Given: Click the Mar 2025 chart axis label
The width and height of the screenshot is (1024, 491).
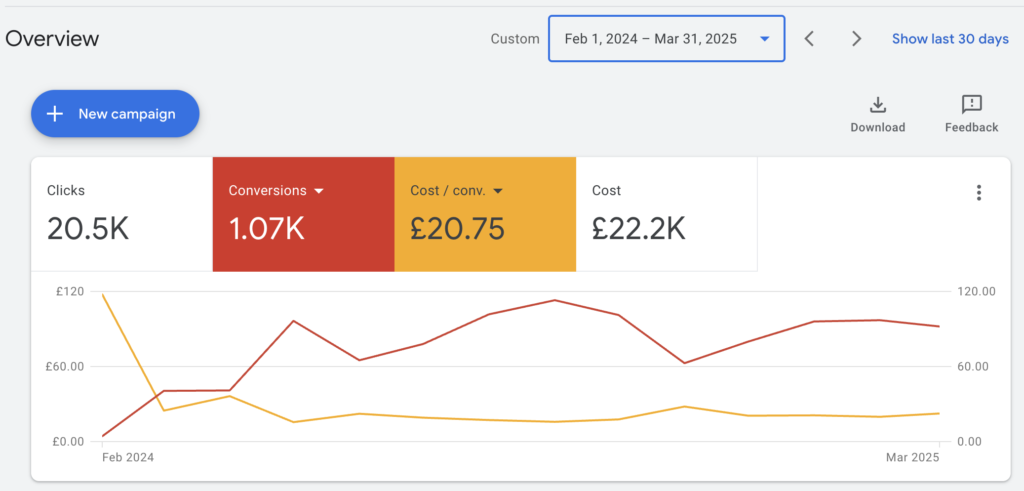Looking at the screenshot, I should (914, 457).
